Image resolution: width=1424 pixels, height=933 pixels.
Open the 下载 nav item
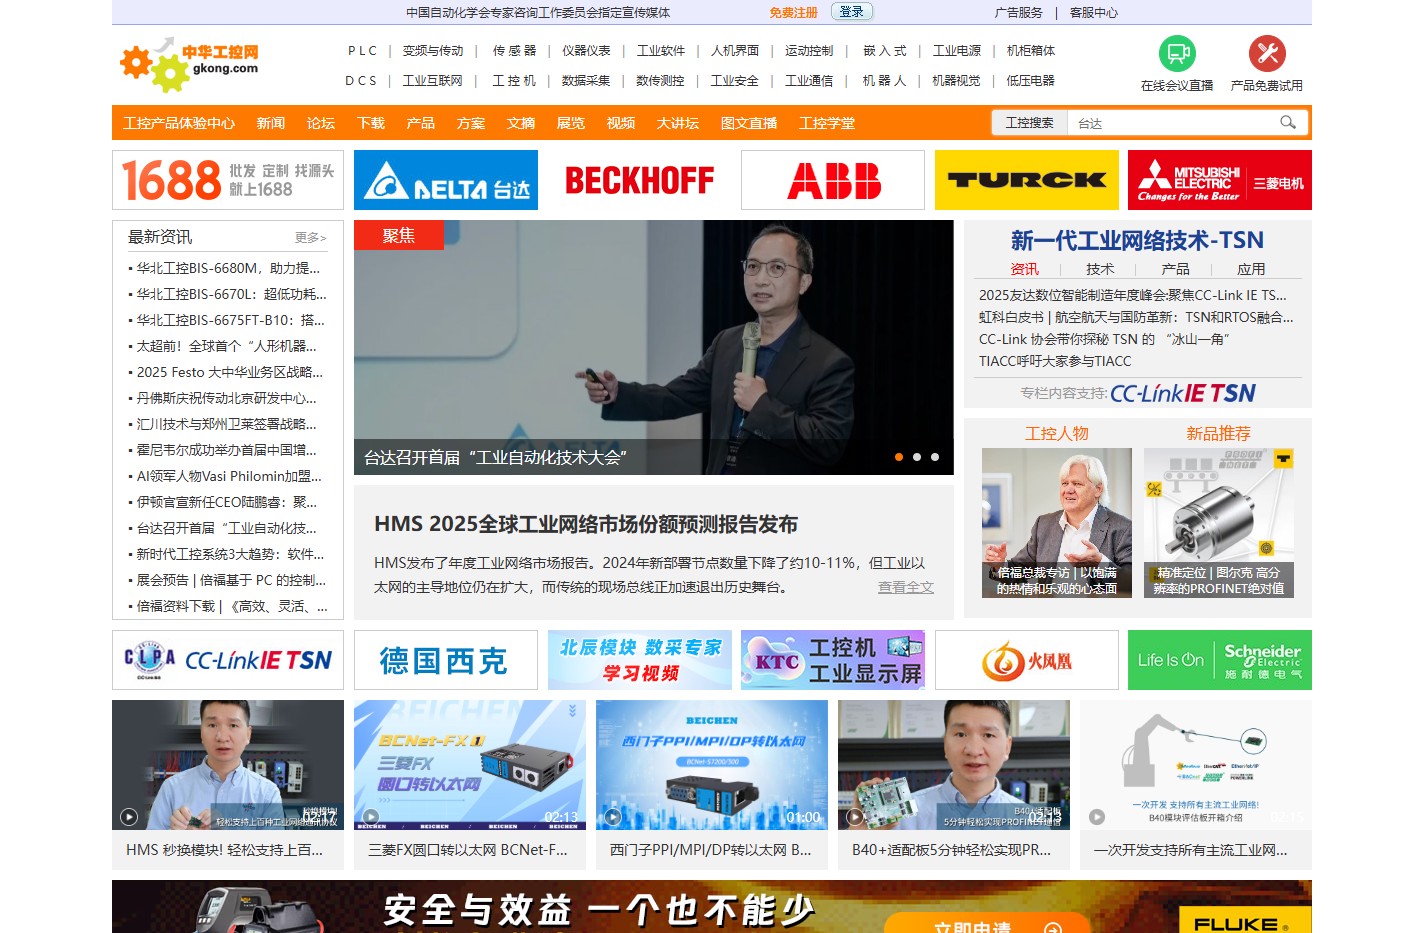pyautogui.click(x=371, y=123)
